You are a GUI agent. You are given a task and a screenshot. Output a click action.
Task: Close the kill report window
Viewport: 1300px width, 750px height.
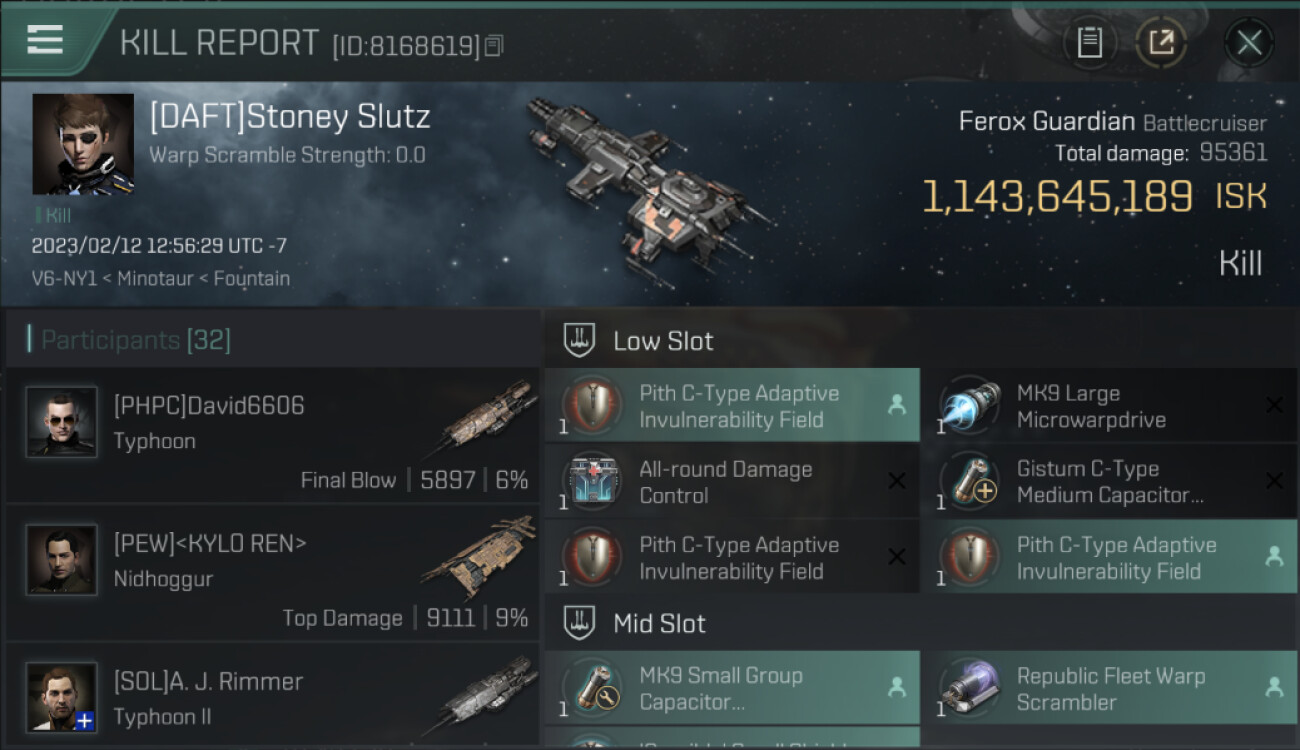1249,43
